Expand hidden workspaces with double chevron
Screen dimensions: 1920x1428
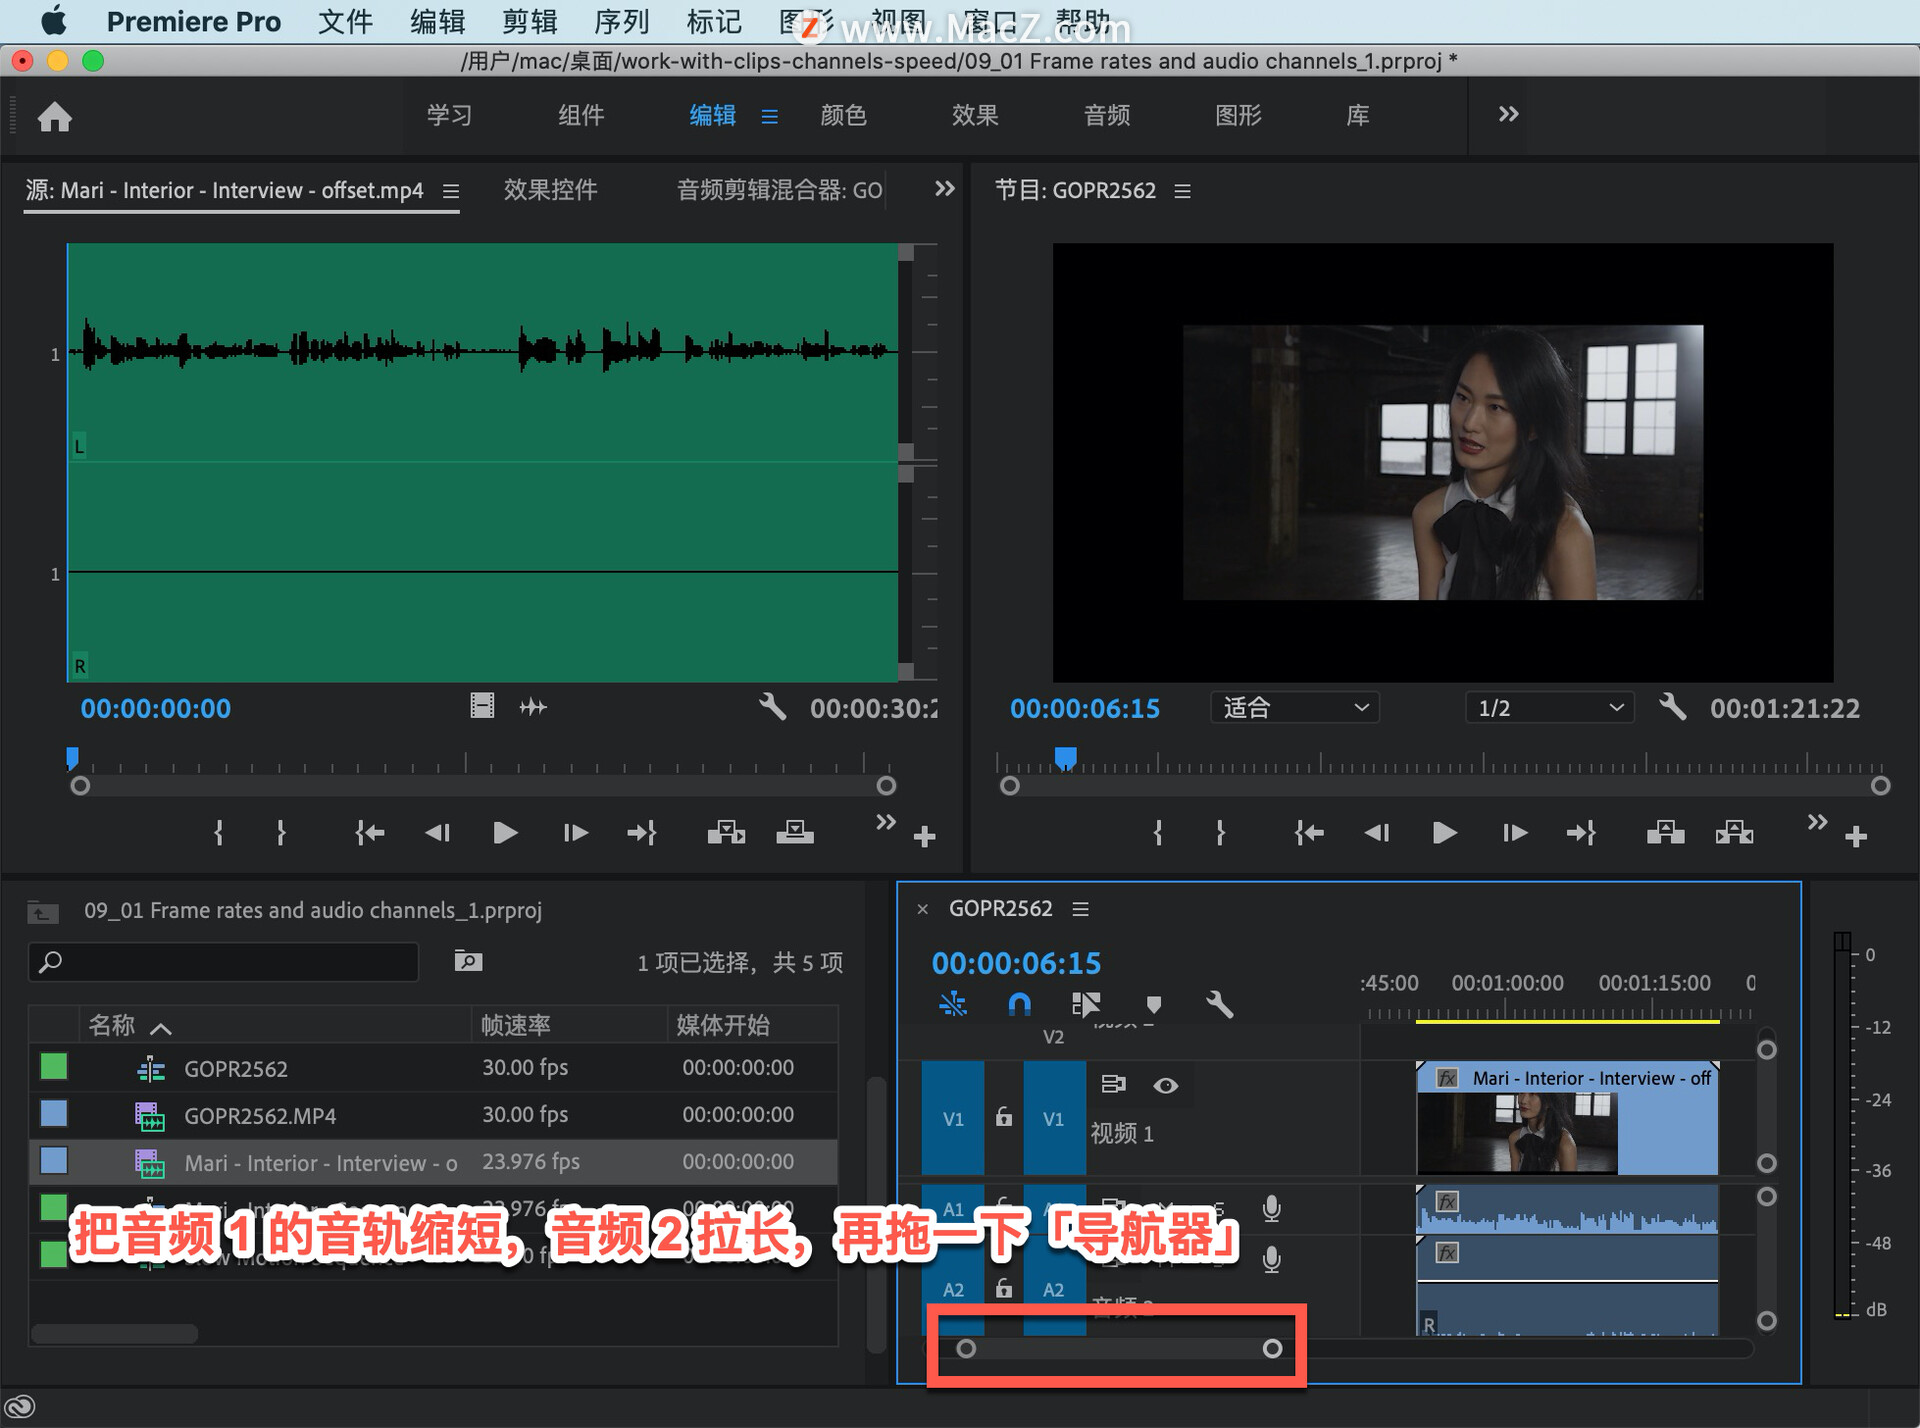tap(1508, 115)
